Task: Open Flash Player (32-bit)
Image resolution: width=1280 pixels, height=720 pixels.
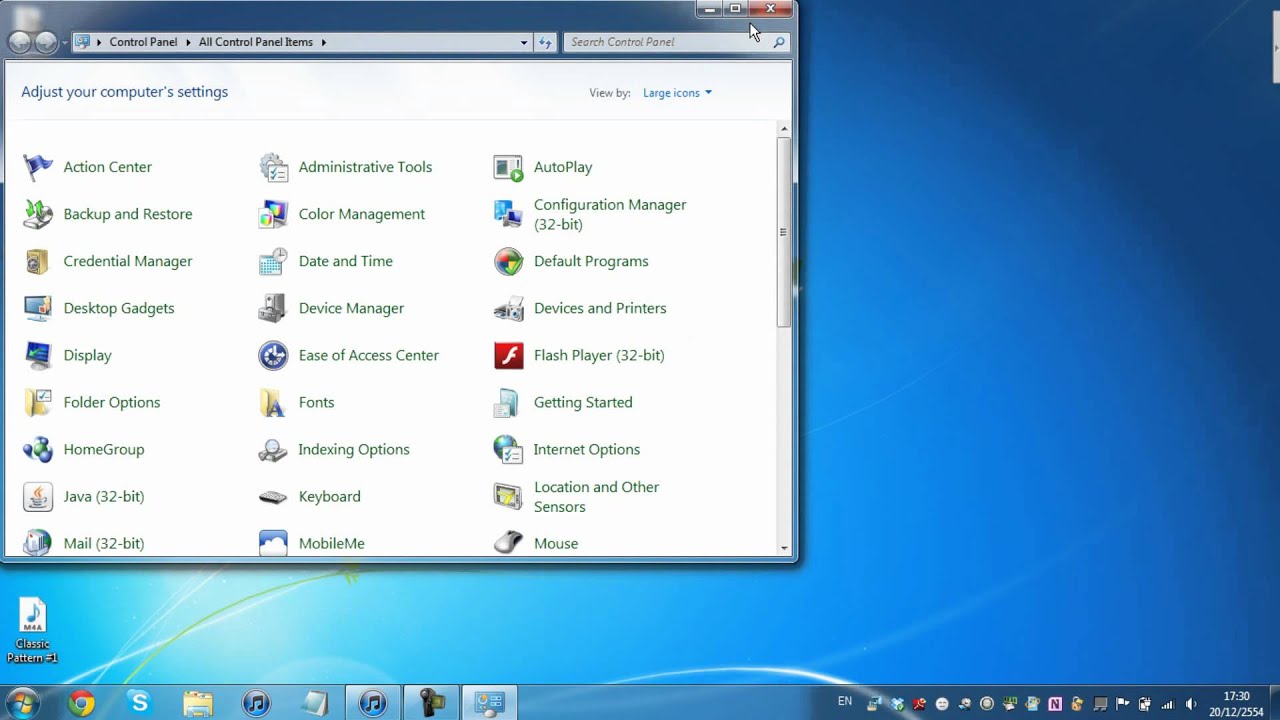Action: pyautogui.click(x=579, y=355)
